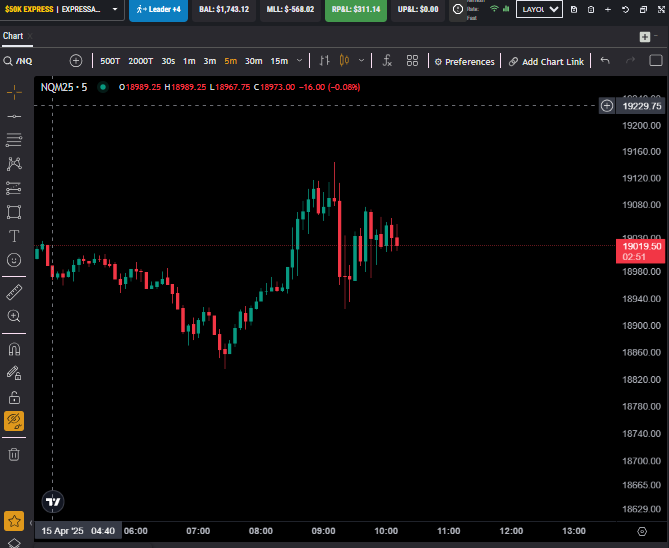Click the BAL: $1,743.12 balance display

click(x=224, y=9)
